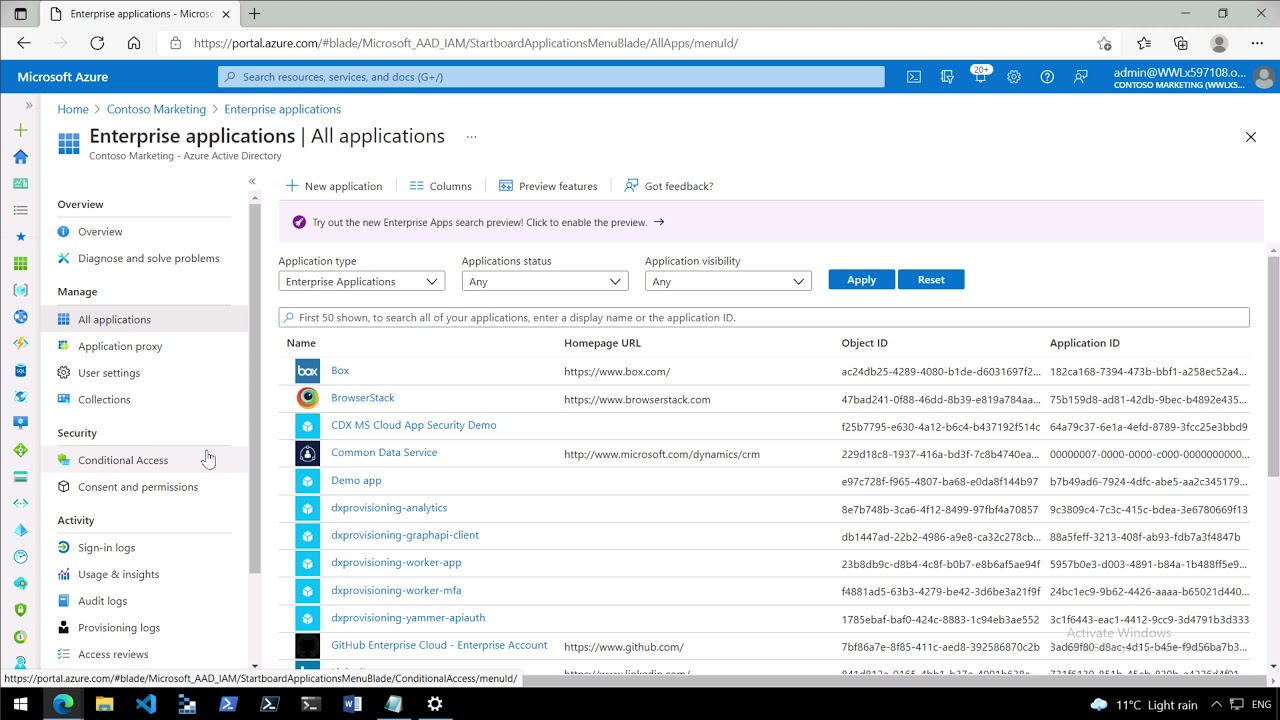This screenshot has width=1280, height=720.
Task: Click Got feedback?
Action: coord(669,186)
